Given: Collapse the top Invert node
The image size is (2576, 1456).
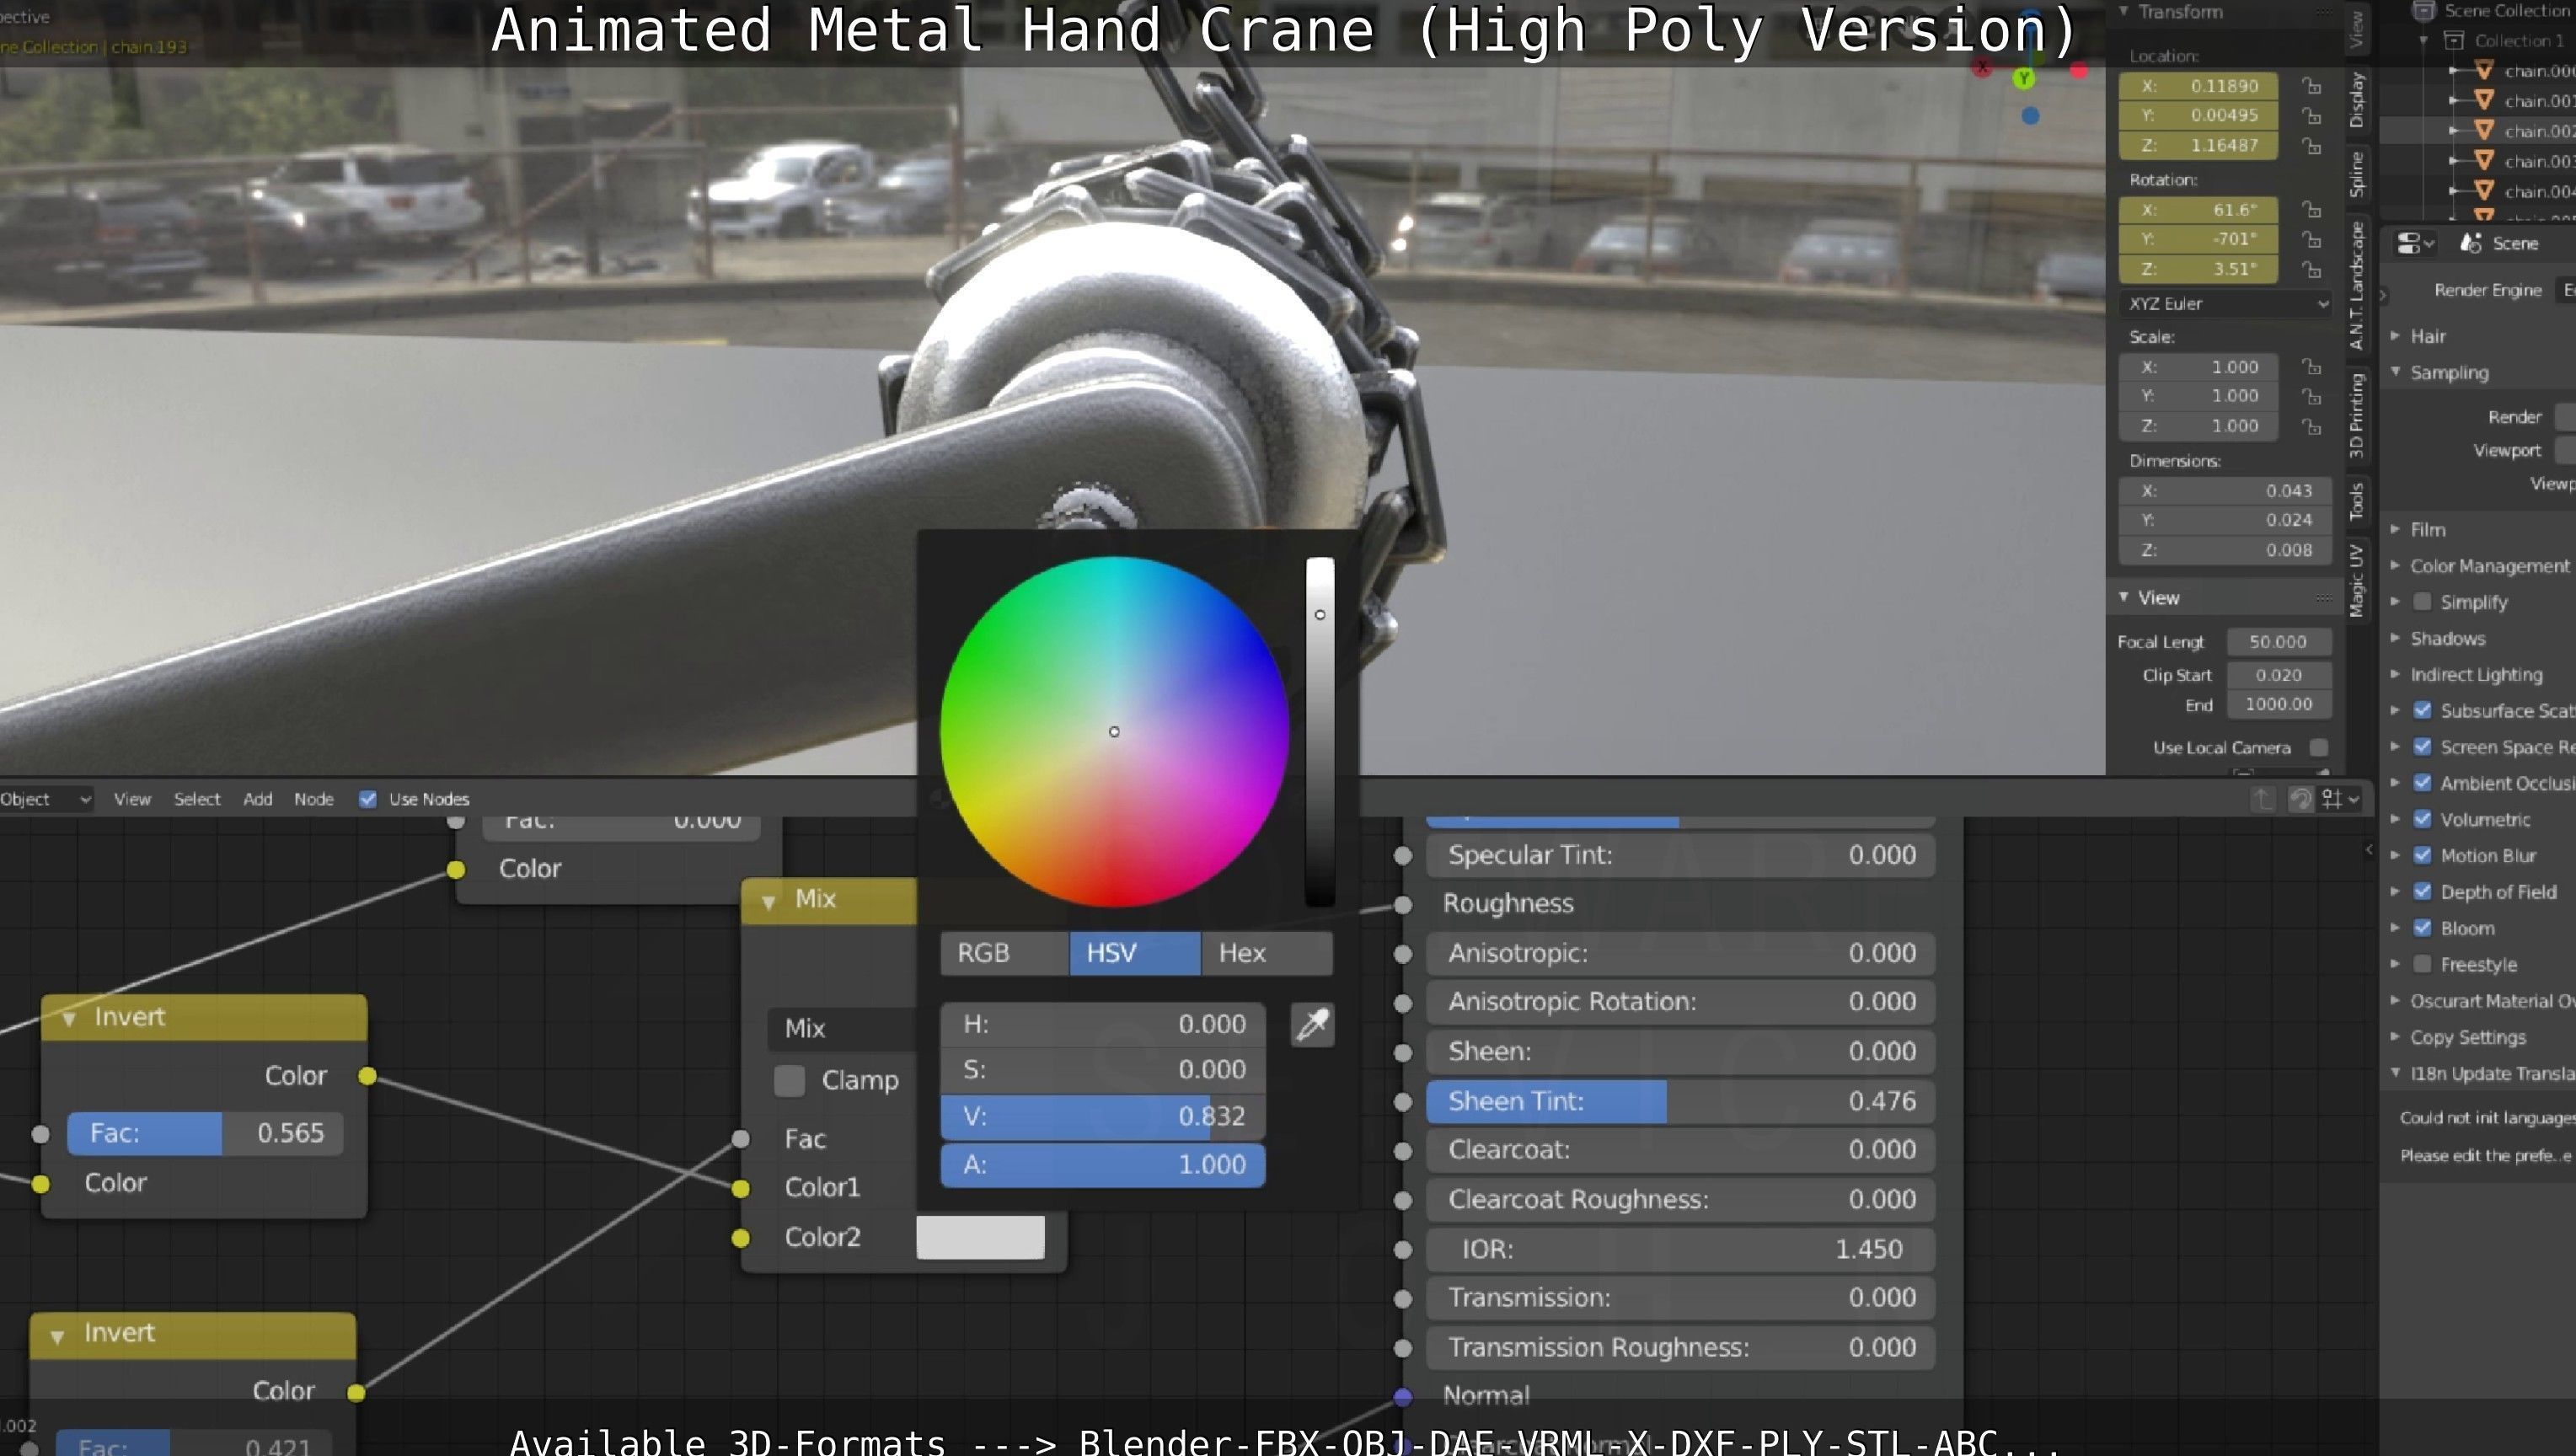Looking at the screenshot, I should tap(69, 1018).
